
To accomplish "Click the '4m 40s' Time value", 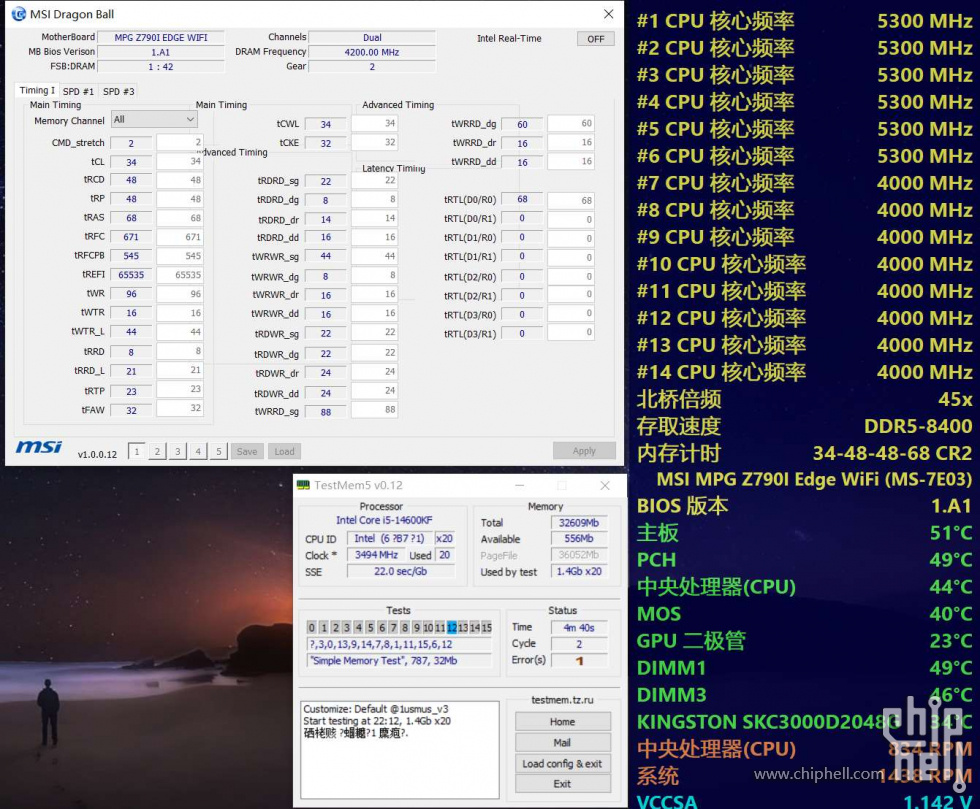I will 579,627.
